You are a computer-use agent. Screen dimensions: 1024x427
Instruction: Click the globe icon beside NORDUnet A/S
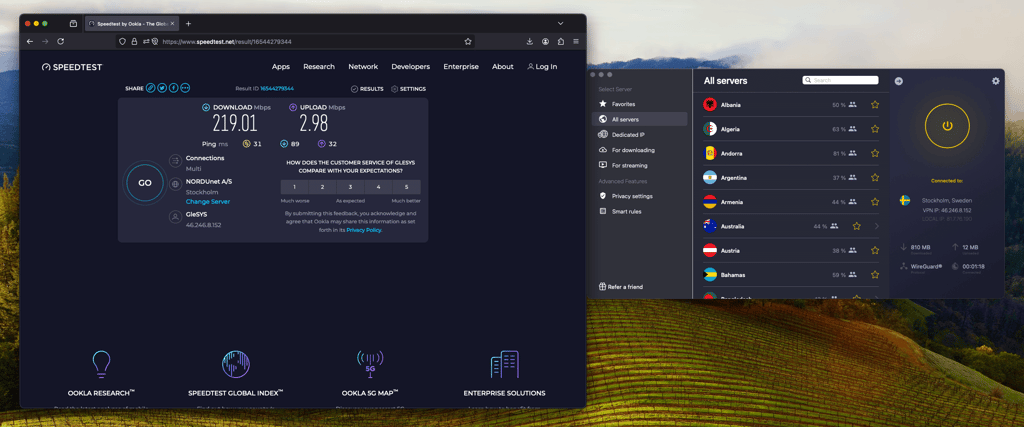(x=175, y=184)
